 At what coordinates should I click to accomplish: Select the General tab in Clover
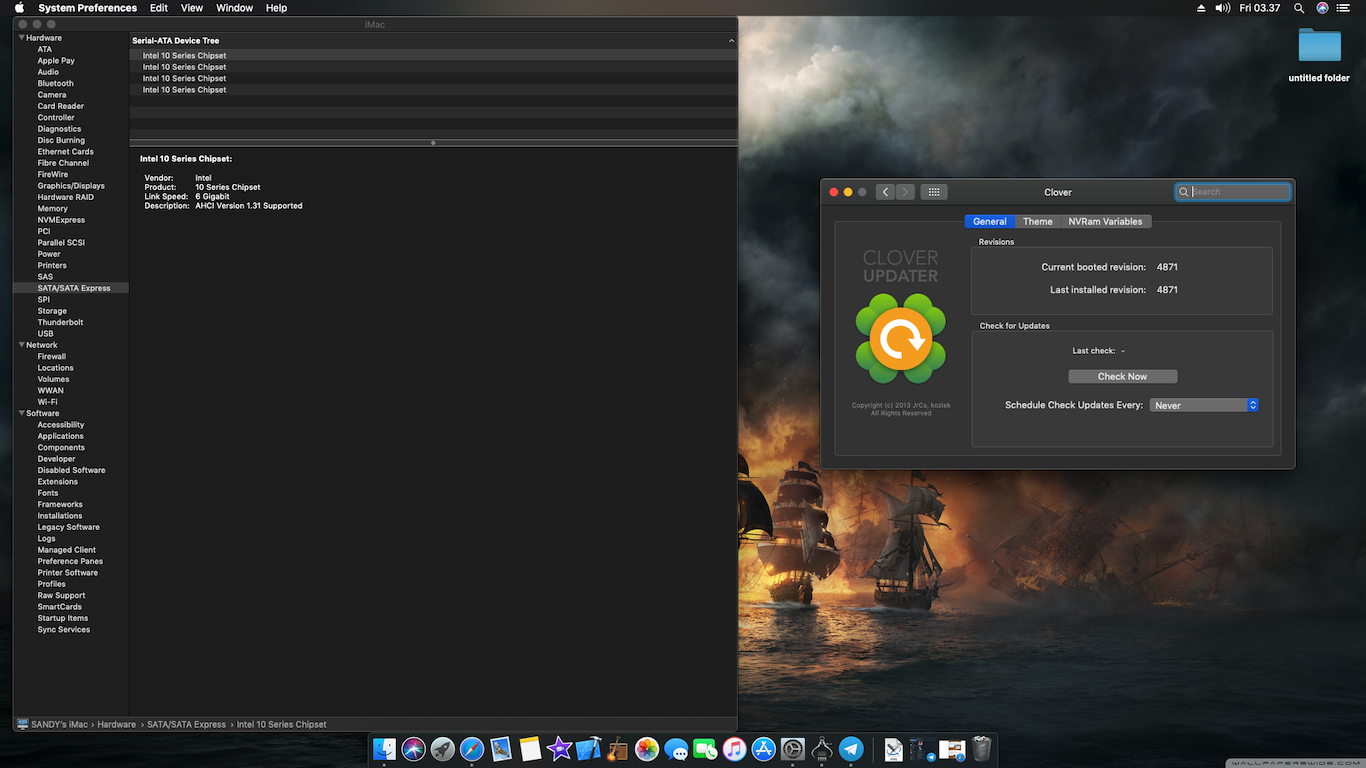click(990, 222)
